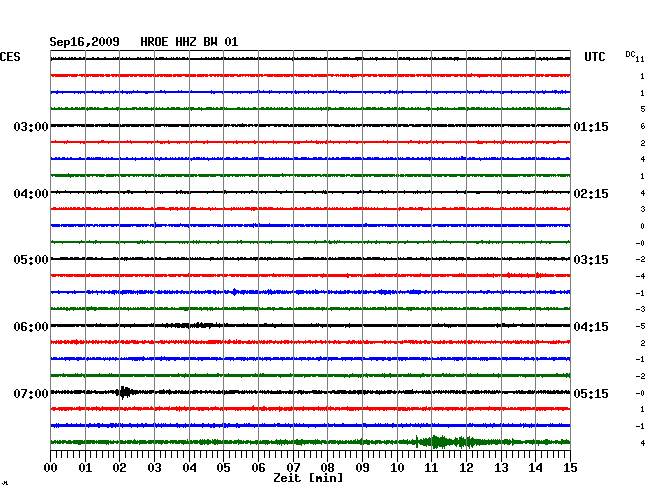The width and height of the screenshot is (650, 494).
Task: Click the Zeit [min] axis title
Action: (x=308, y=478)
